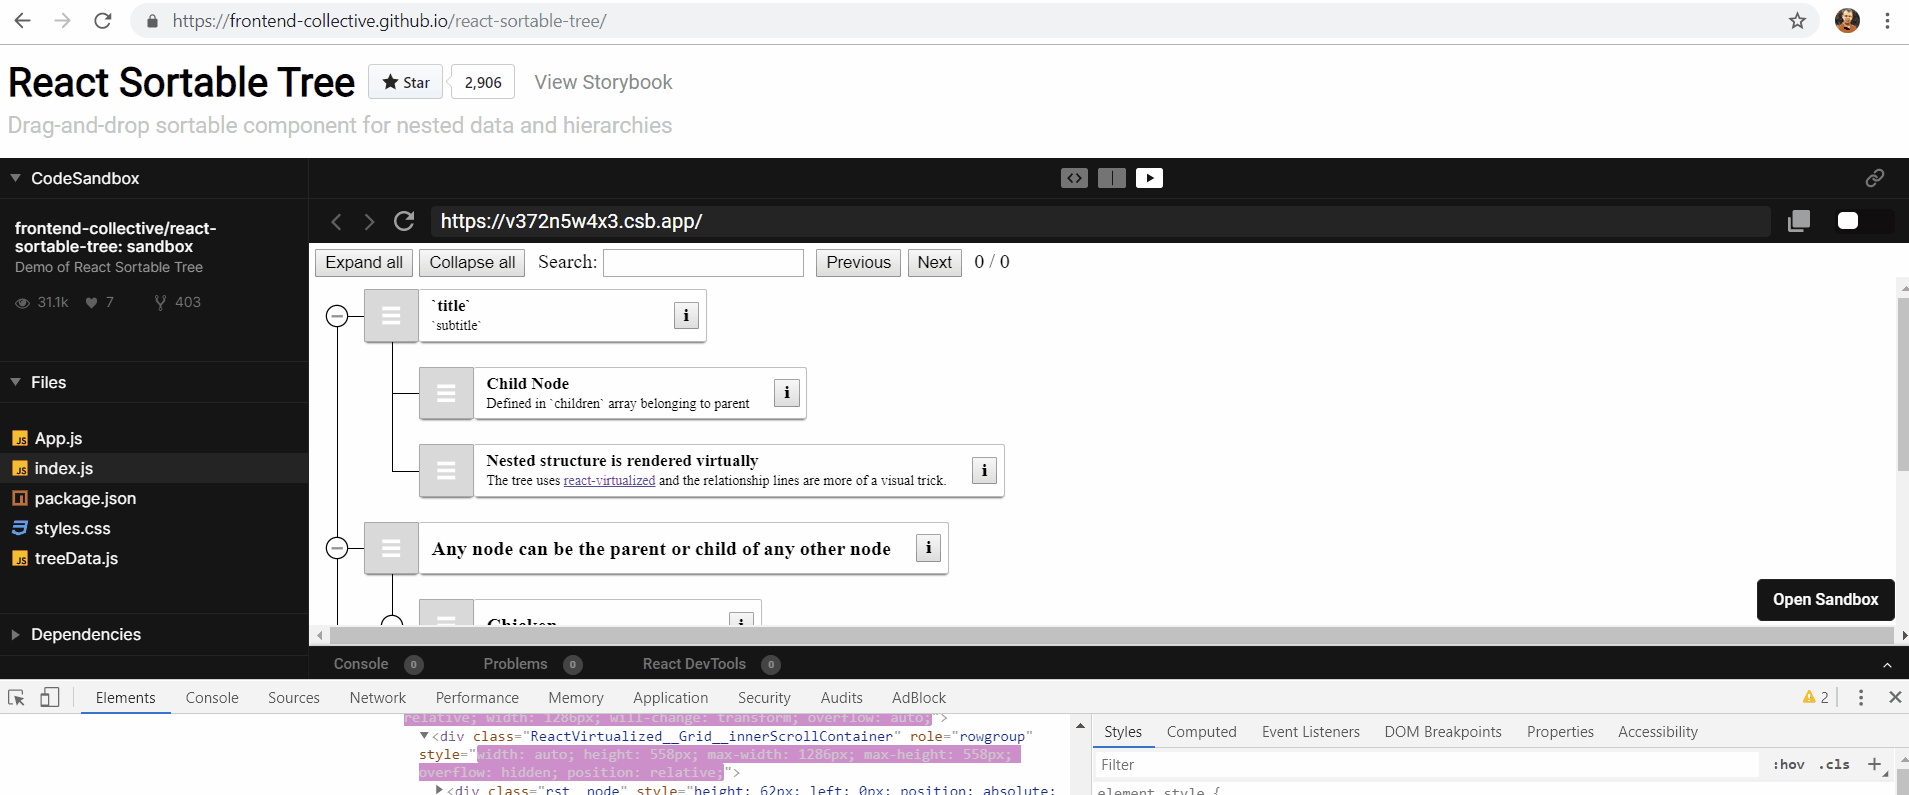The height and width of the screenshot is (795, 1909).
Task: Grab the drag handle of `title` node
Action: [391, 316]
